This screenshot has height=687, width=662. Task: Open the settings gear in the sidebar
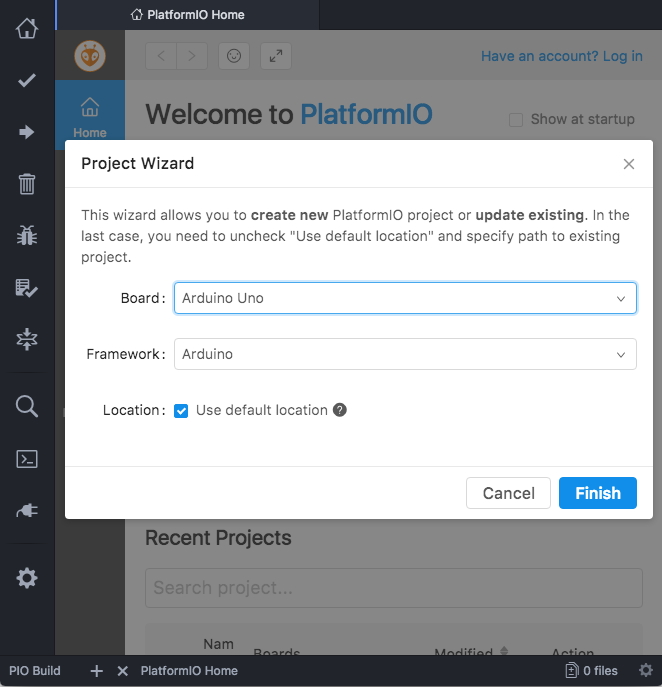point(27,578)
